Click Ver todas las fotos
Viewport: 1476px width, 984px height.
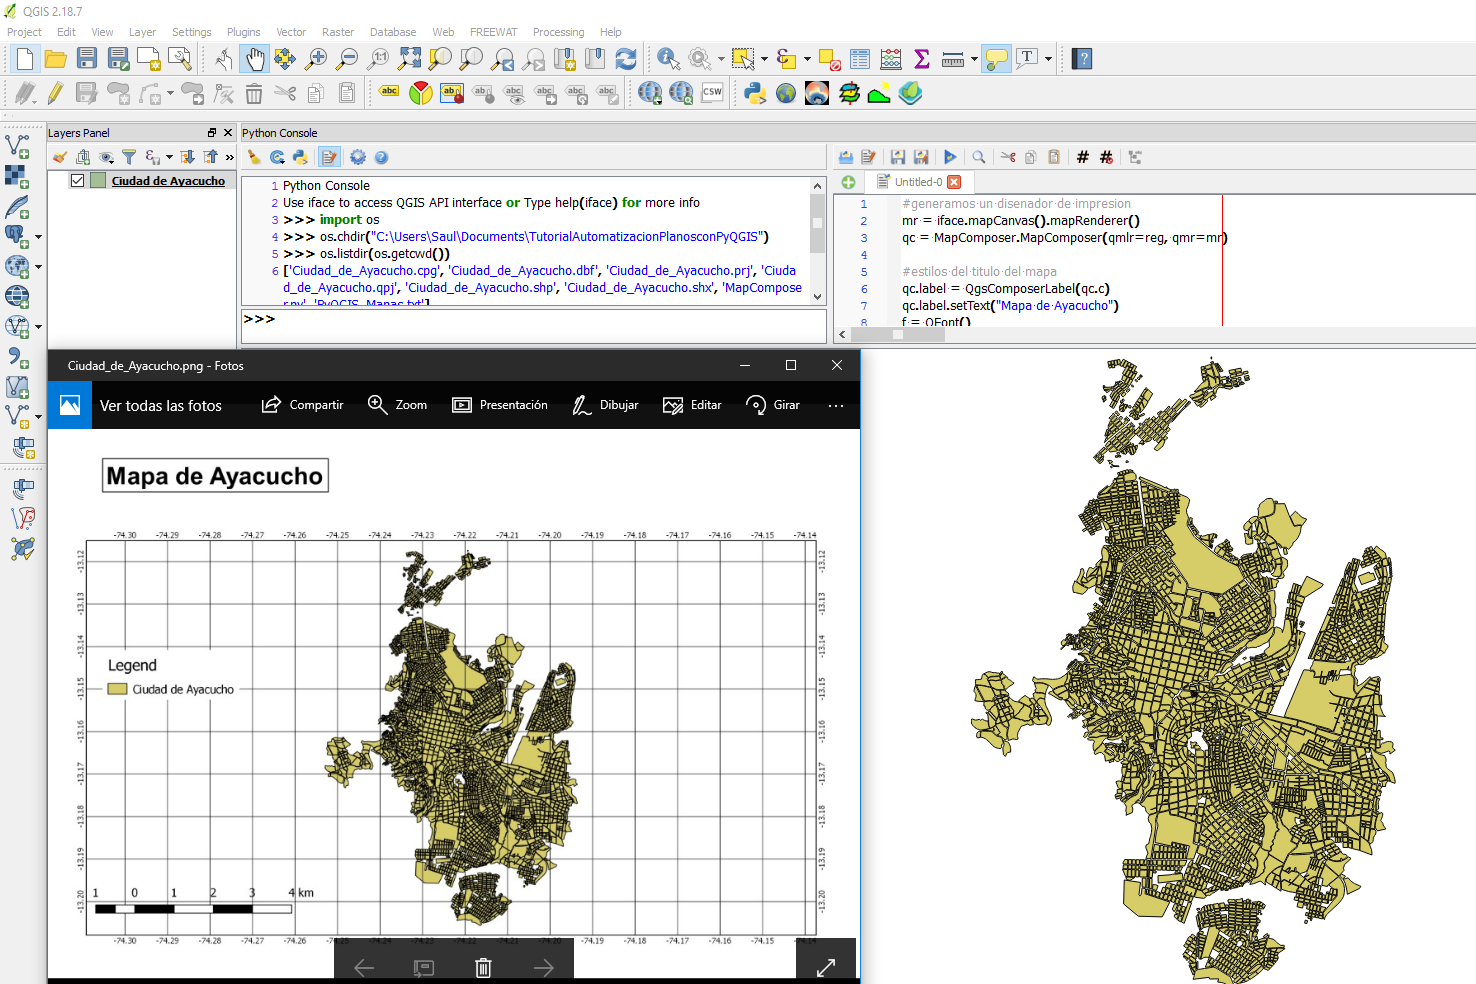point(160,405)
